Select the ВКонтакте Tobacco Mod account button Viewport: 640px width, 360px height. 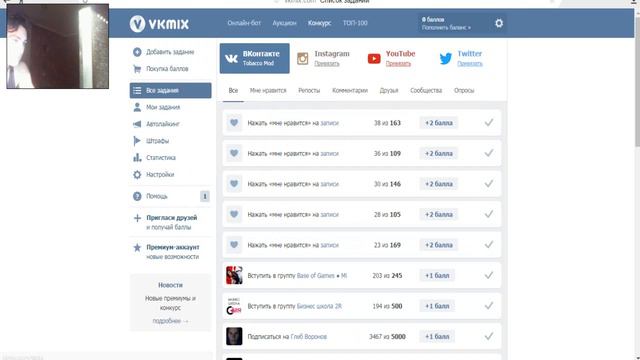(x=254, y=58)
